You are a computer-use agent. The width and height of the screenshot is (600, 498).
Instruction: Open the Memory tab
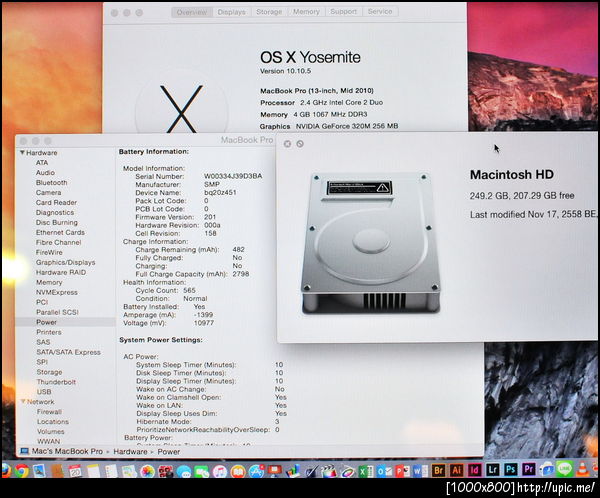coord(306,12)
